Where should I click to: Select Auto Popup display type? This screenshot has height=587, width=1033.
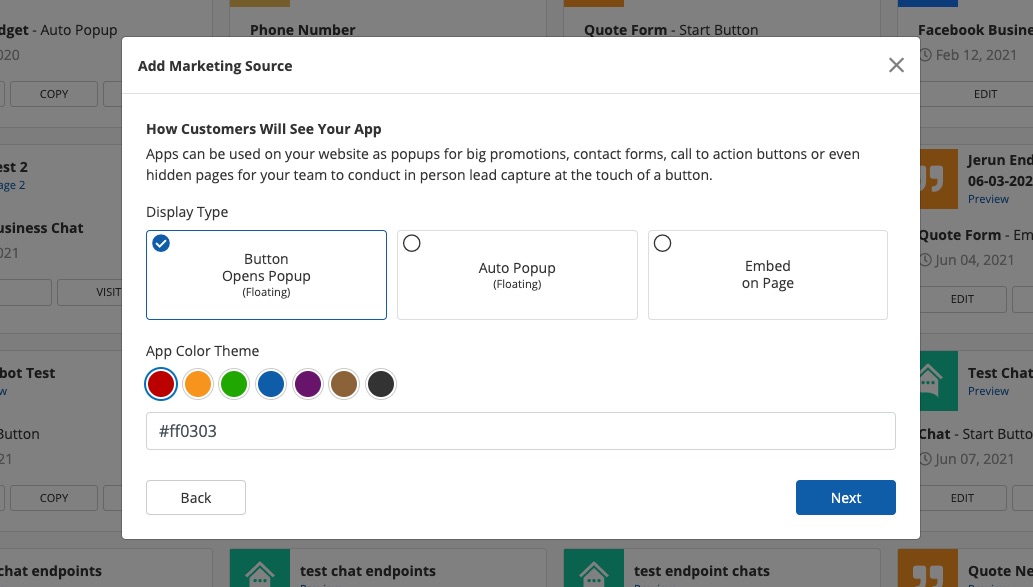[517, 275]
